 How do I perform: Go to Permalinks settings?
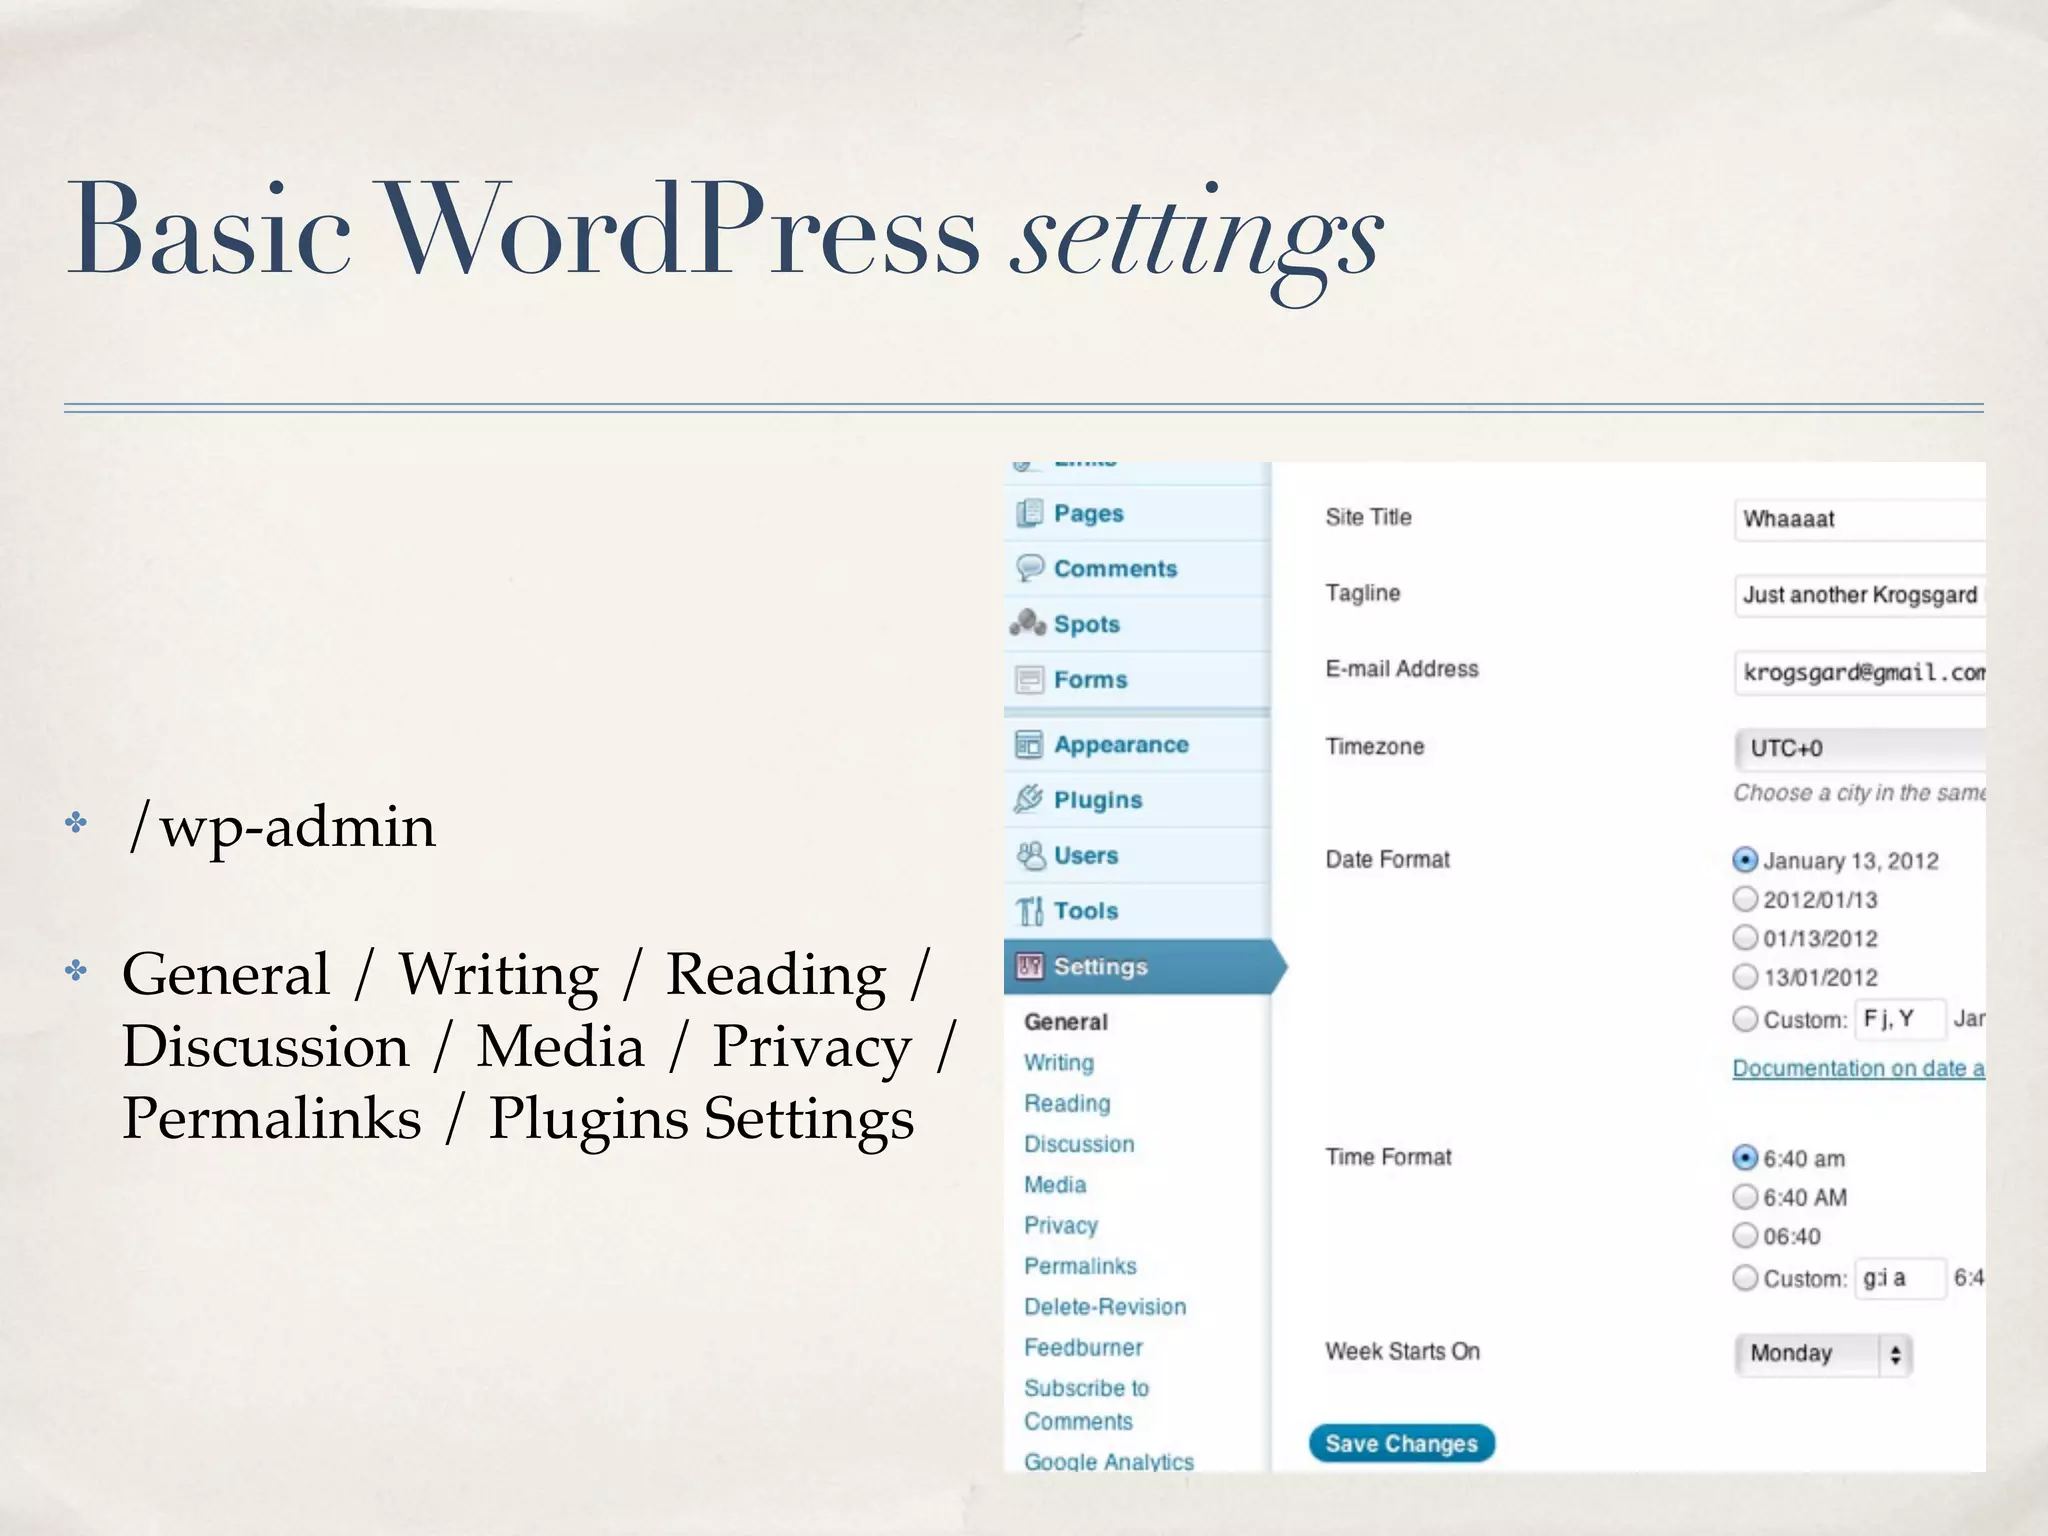pyautogui.click(x=1080, y=1266)
